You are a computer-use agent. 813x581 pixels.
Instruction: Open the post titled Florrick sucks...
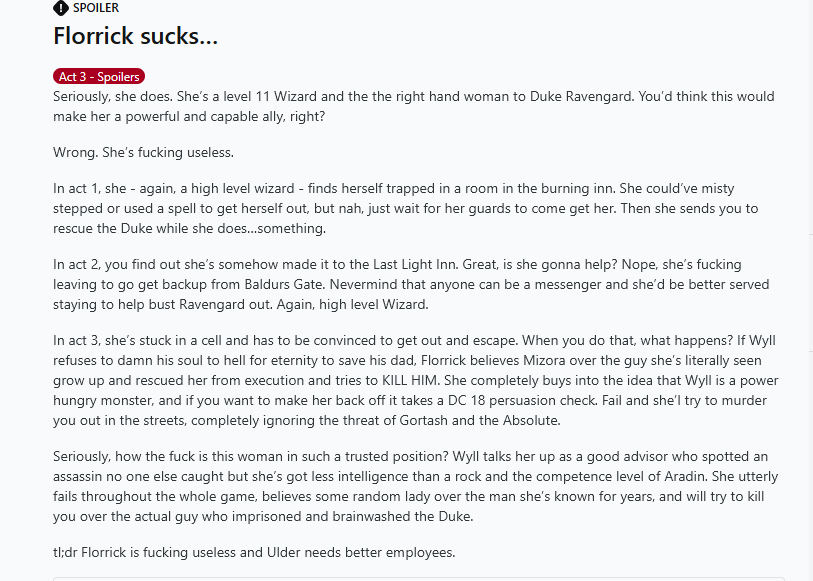coord(135,36)
